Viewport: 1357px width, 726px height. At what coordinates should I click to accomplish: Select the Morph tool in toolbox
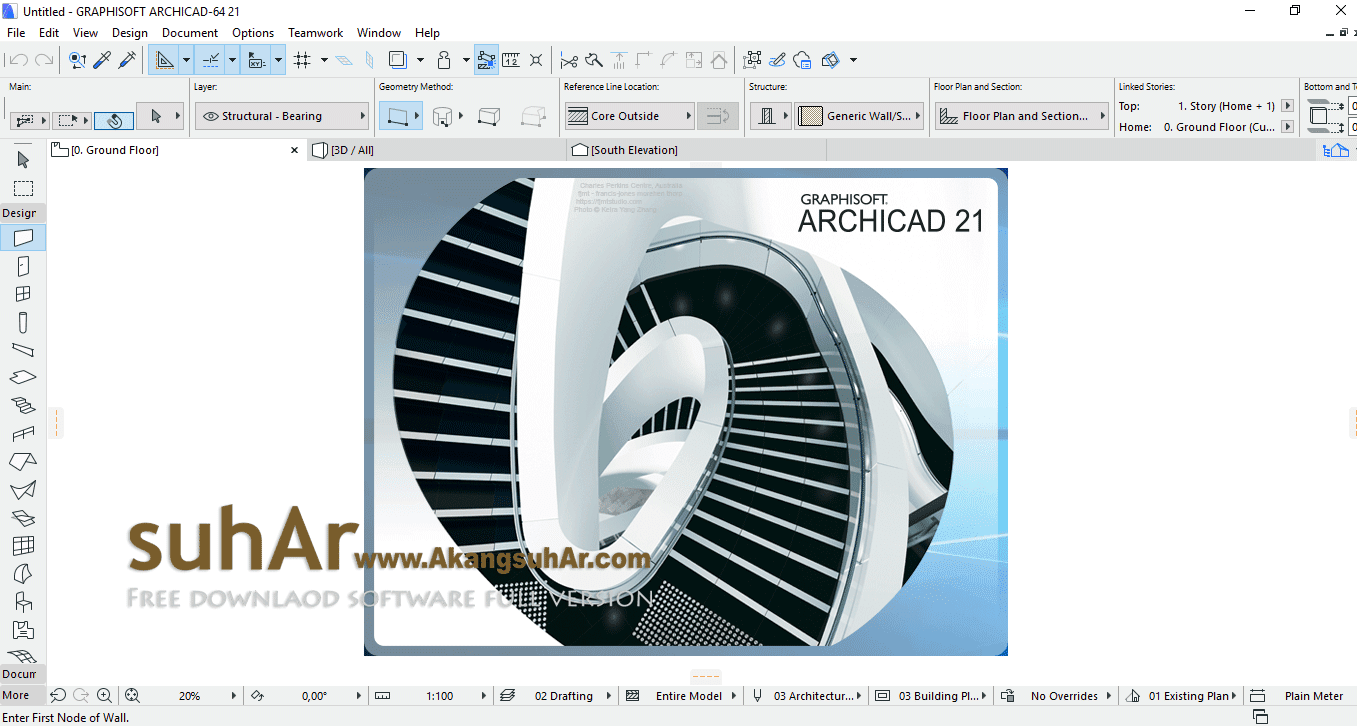[23, 574]
